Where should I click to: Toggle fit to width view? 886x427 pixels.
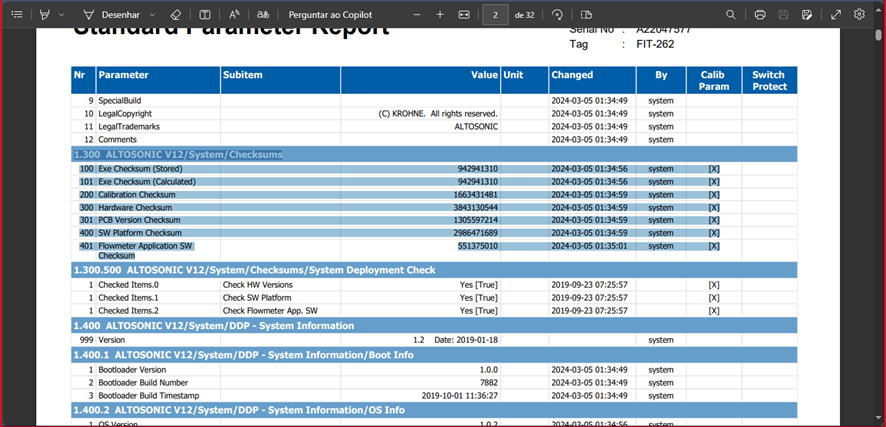pos(464,15)
